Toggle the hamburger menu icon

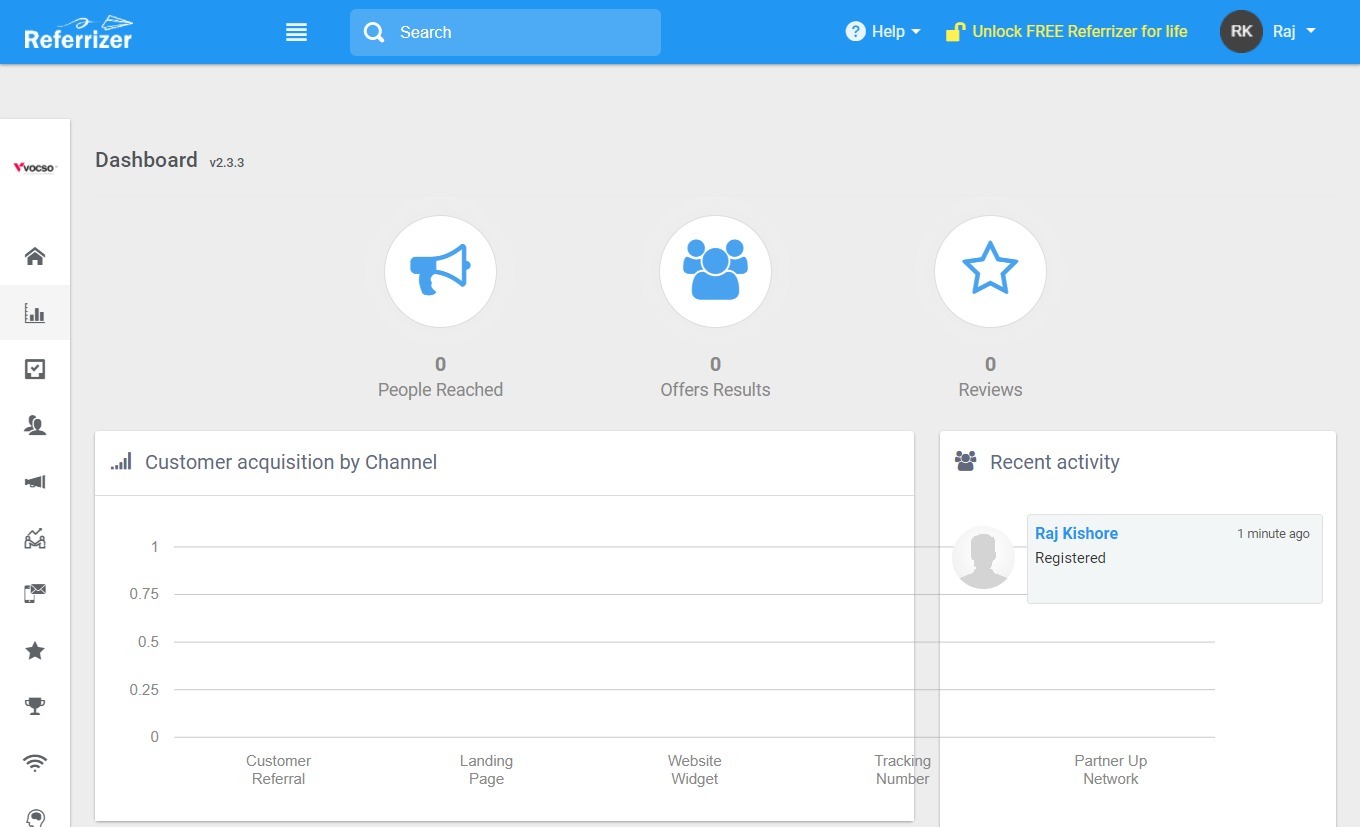[x=296, y=32]
